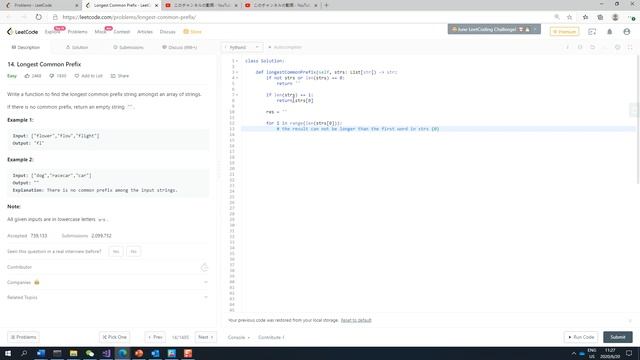Image resolution: width=640 pixels, height=360 pixels.
Task: Open Windows Start menu
Action: (8, 353)
